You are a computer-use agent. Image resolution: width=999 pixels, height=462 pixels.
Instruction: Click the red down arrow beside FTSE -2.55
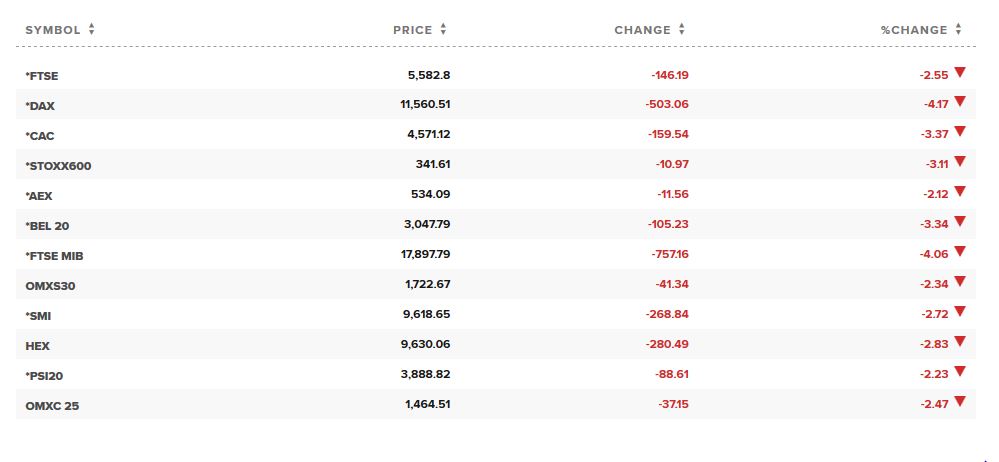959,72
